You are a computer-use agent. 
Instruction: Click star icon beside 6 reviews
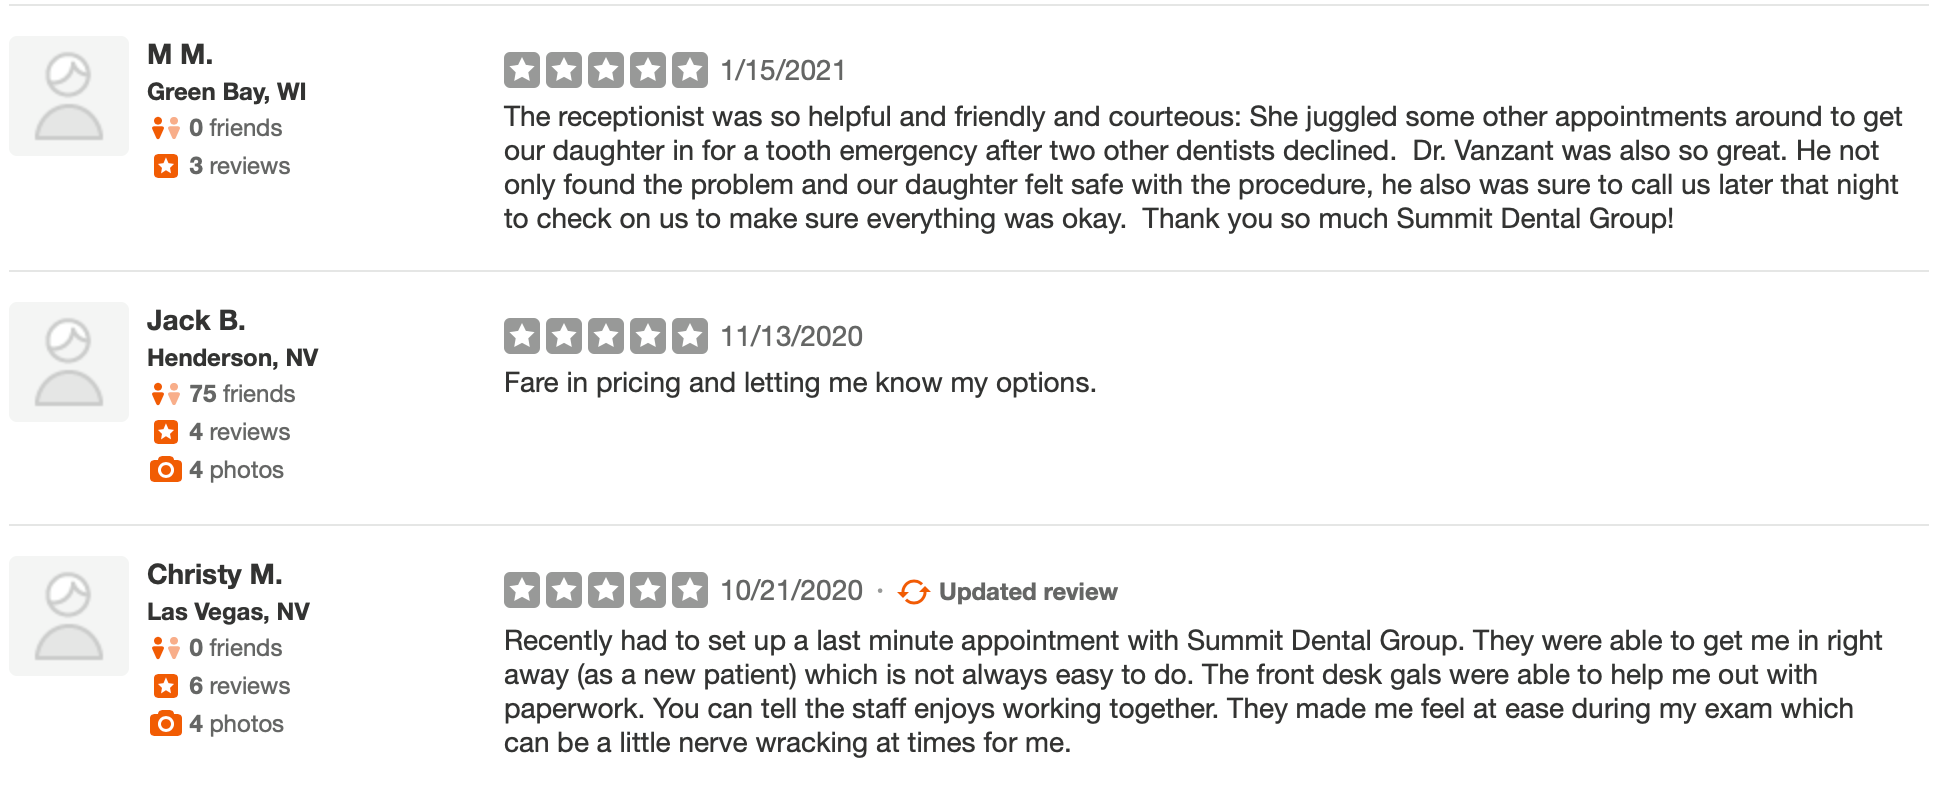166,686
